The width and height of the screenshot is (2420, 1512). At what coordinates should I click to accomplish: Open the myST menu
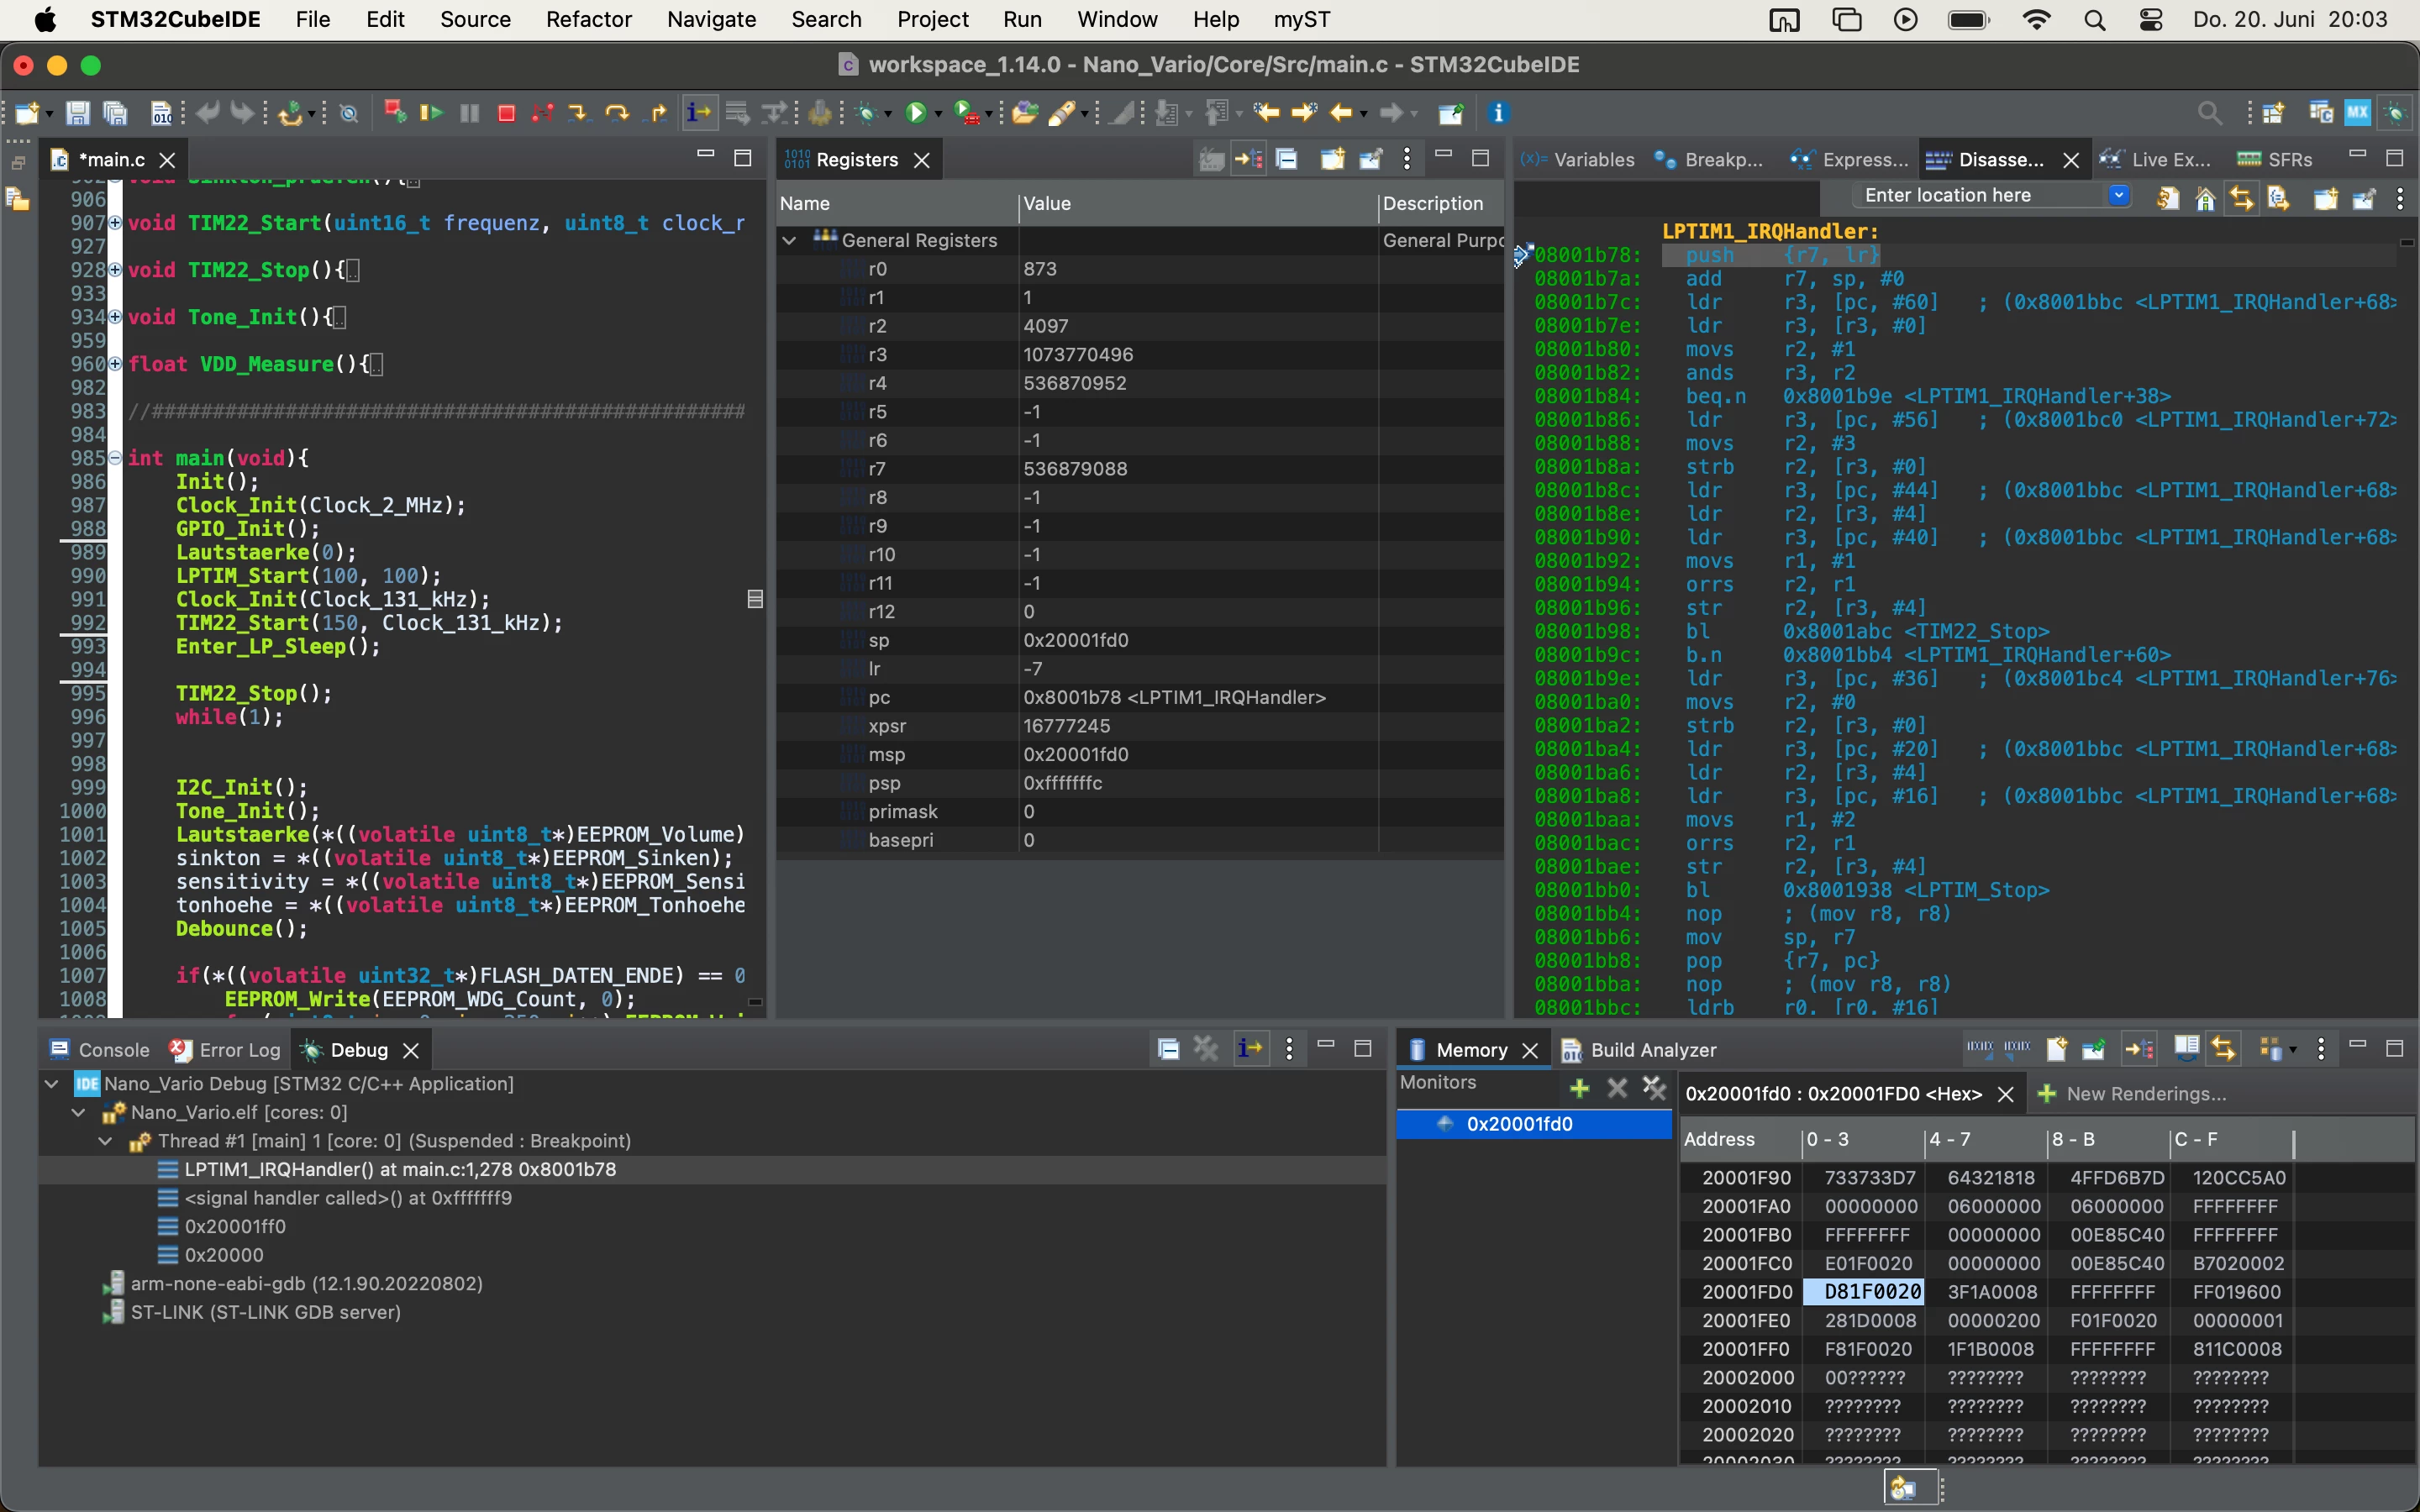click(x=1301, y=19)
